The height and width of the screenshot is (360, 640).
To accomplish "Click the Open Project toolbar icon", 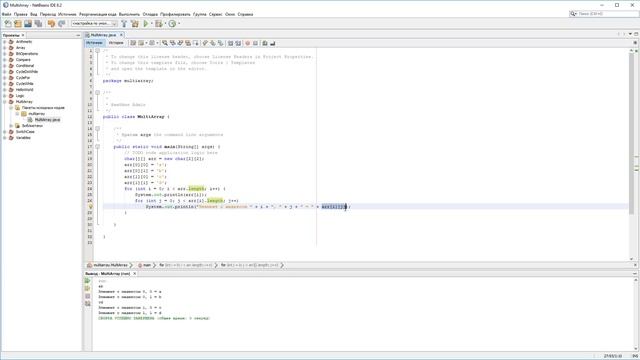I will 28,24.
